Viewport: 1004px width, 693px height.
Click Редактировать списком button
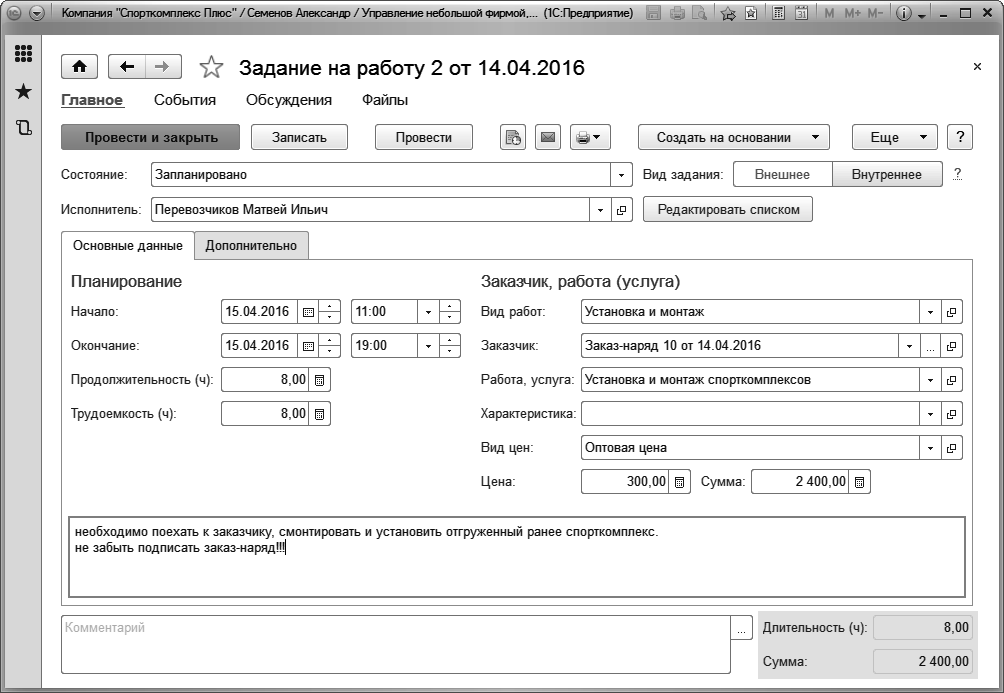coord(728,209)
